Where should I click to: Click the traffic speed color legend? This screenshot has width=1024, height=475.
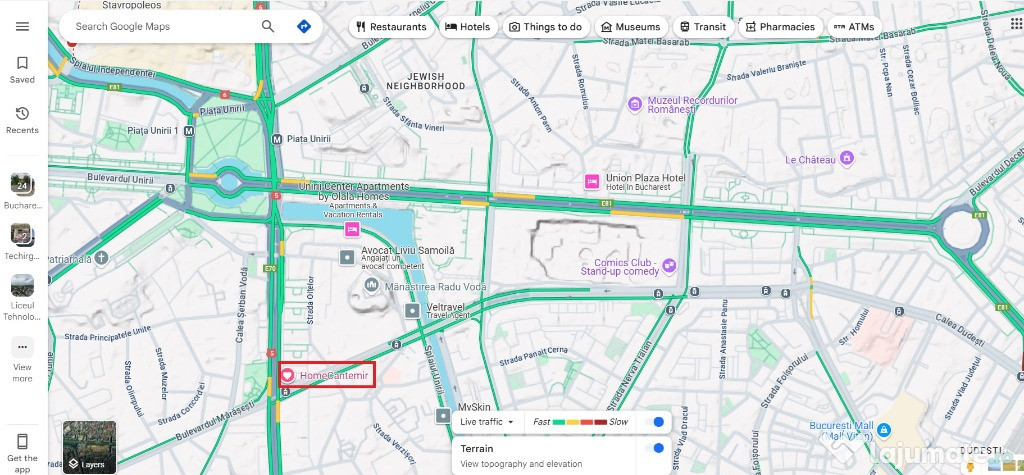click(580, 422)
